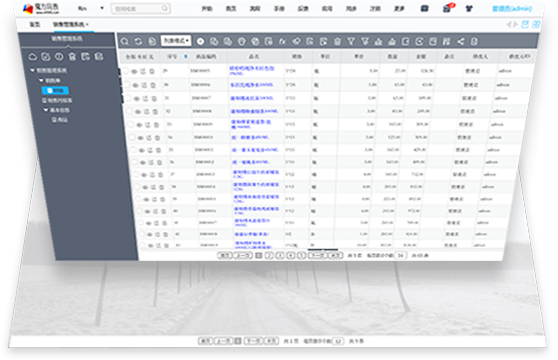558x360 pixels.
Task: Open the dropdown arrow beside the search box
Action: (102, 8)
